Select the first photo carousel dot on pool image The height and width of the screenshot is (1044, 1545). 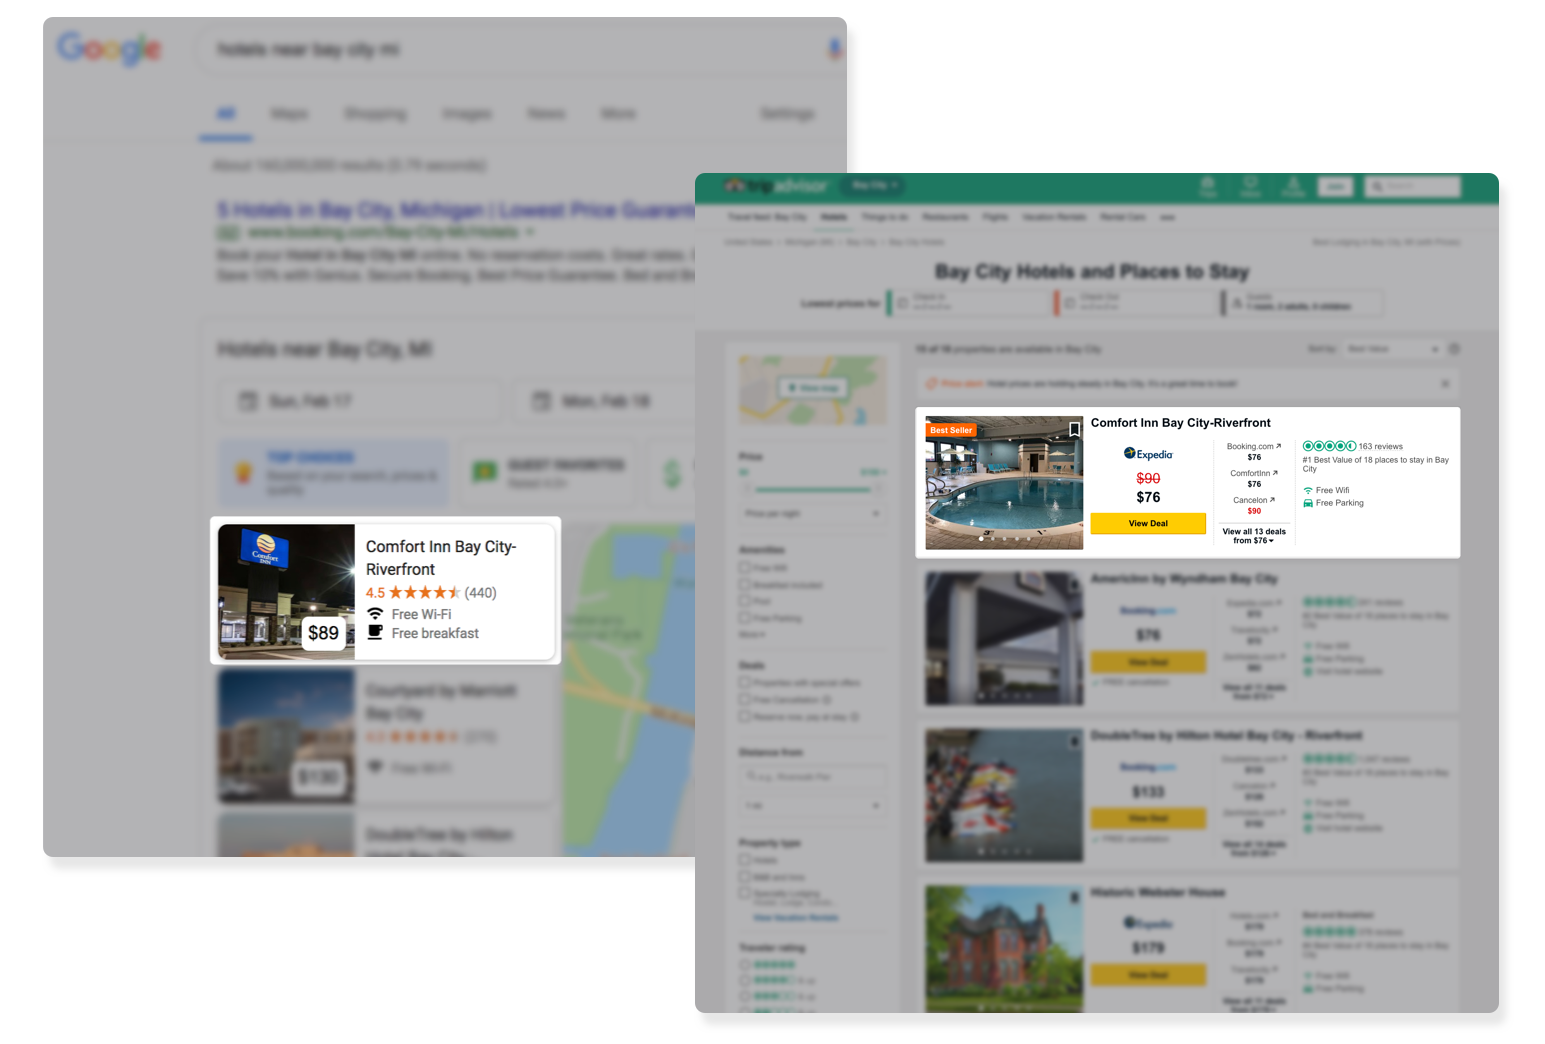pos(981,539)
